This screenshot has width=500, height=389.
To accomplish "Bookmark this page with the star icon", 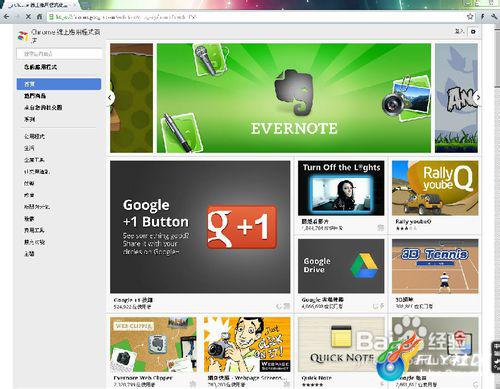I will pyautogui.click(x=470, y=16).
